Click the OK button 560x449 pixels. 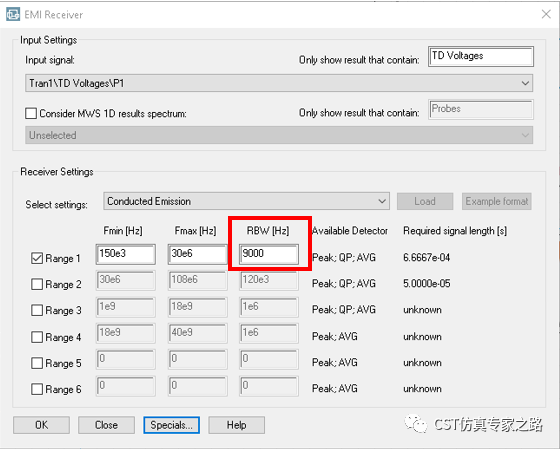click(x=41, y=425)
